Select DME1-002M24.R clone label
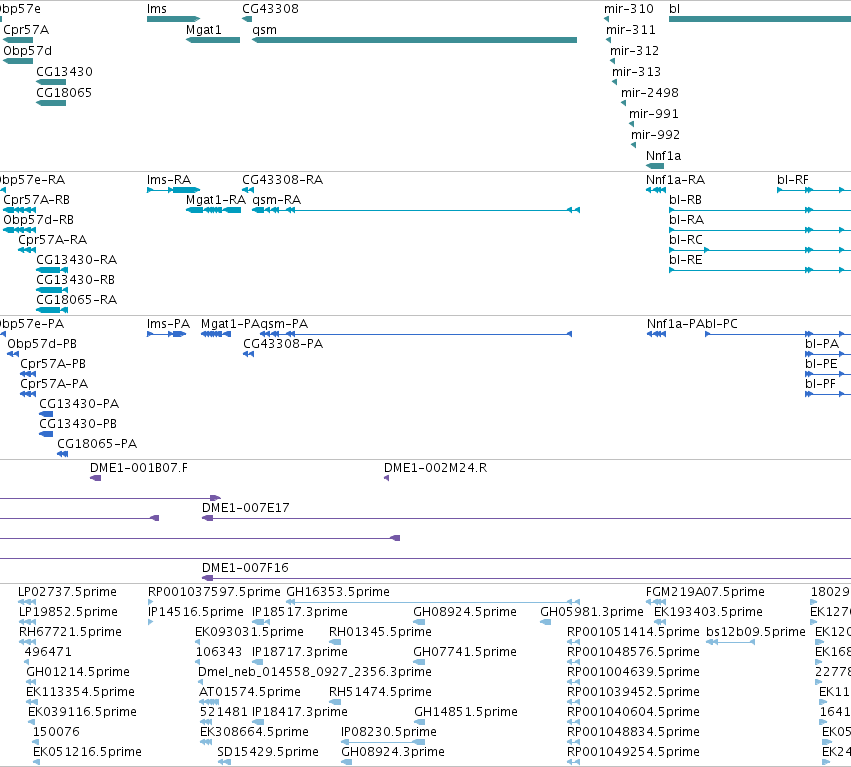The width and height of the screenshot is (851, 767). (x=435, y=468)
